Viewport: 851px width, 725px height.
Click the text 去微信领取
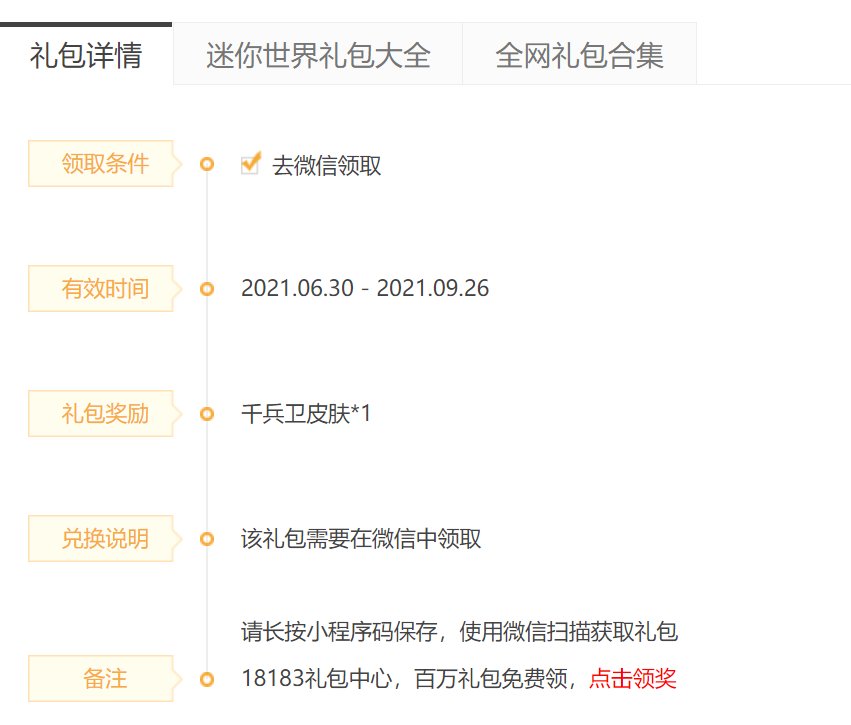point(327,165)
